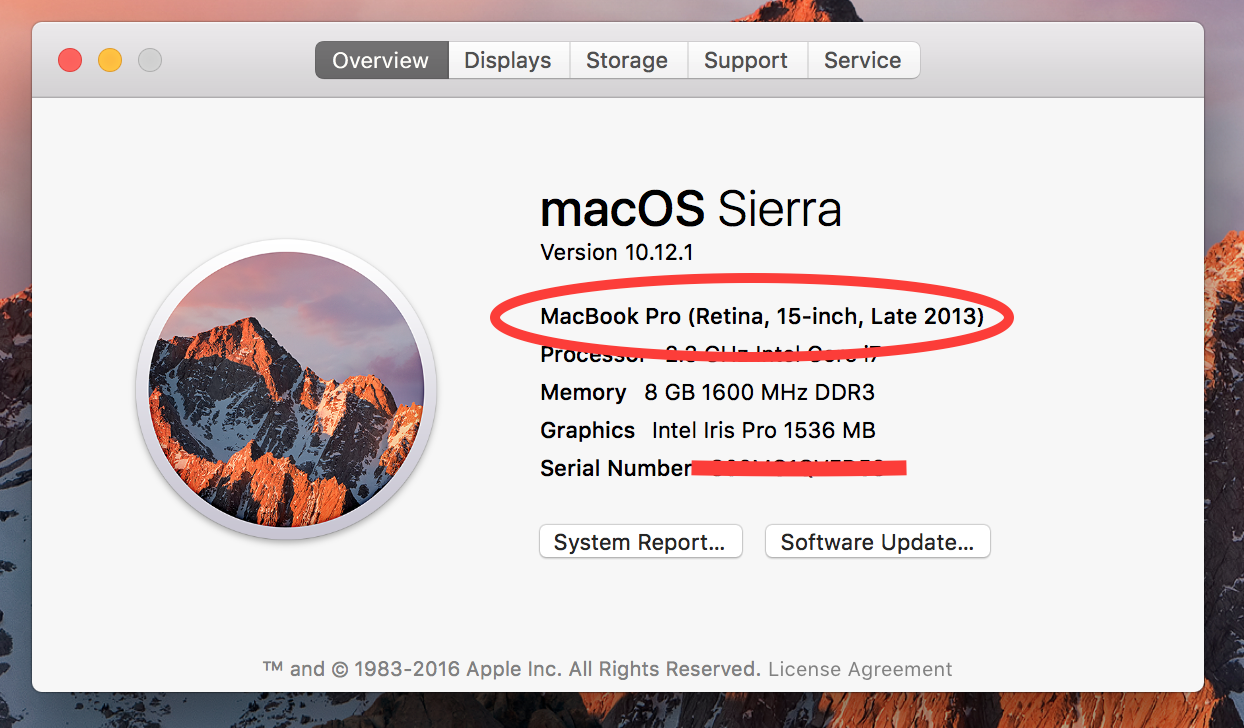Click the Serial Number label
Image resolution: width=1244 pixels, height=728 pixels.
(x=615, y=468)
